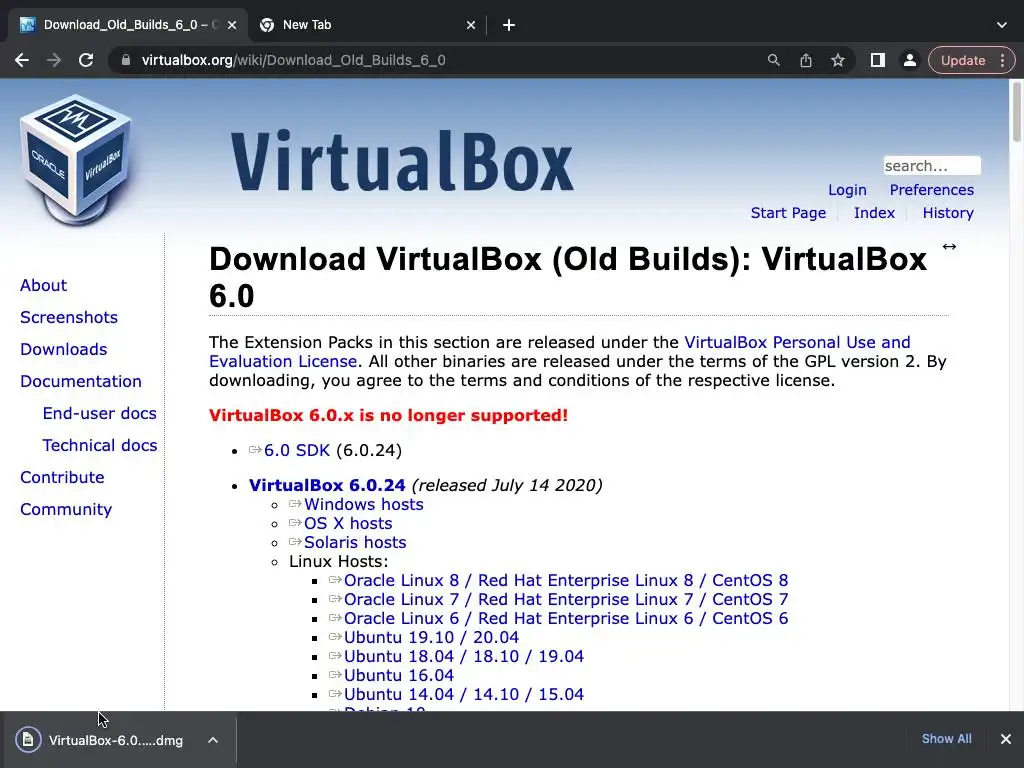
Task: Reload the page with the refresh icon
Action: point(86,60)
